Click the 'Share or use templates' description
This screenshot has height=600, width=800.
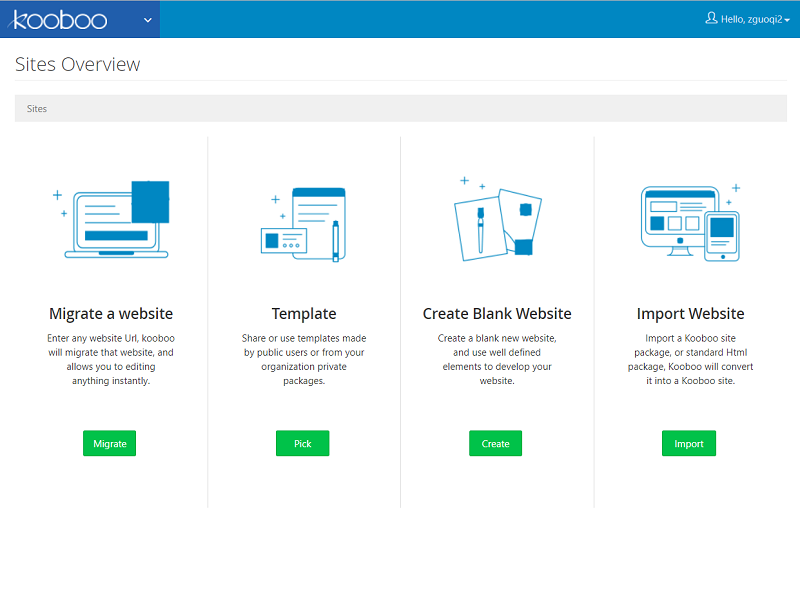coord(304,360)
